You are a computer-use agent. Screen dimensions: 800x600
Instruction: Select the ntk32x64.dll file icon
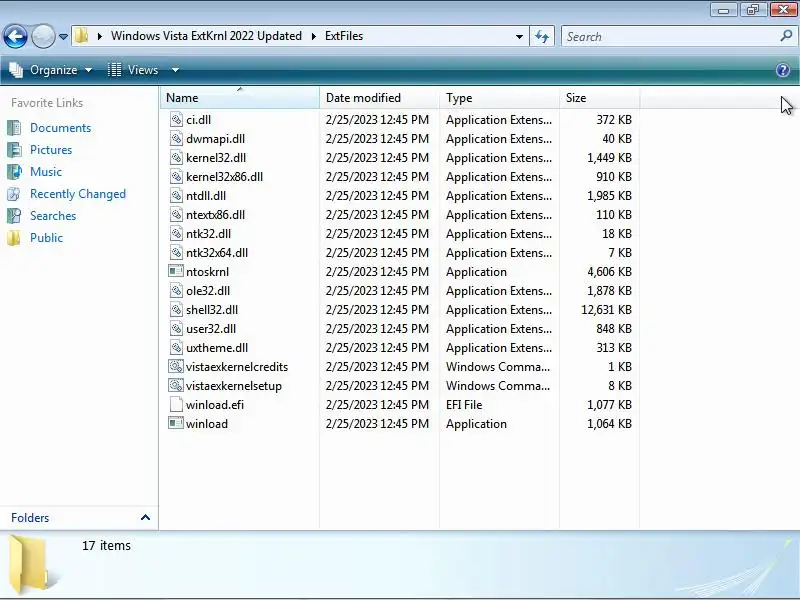pyautogui.click(x=176, y=253)
